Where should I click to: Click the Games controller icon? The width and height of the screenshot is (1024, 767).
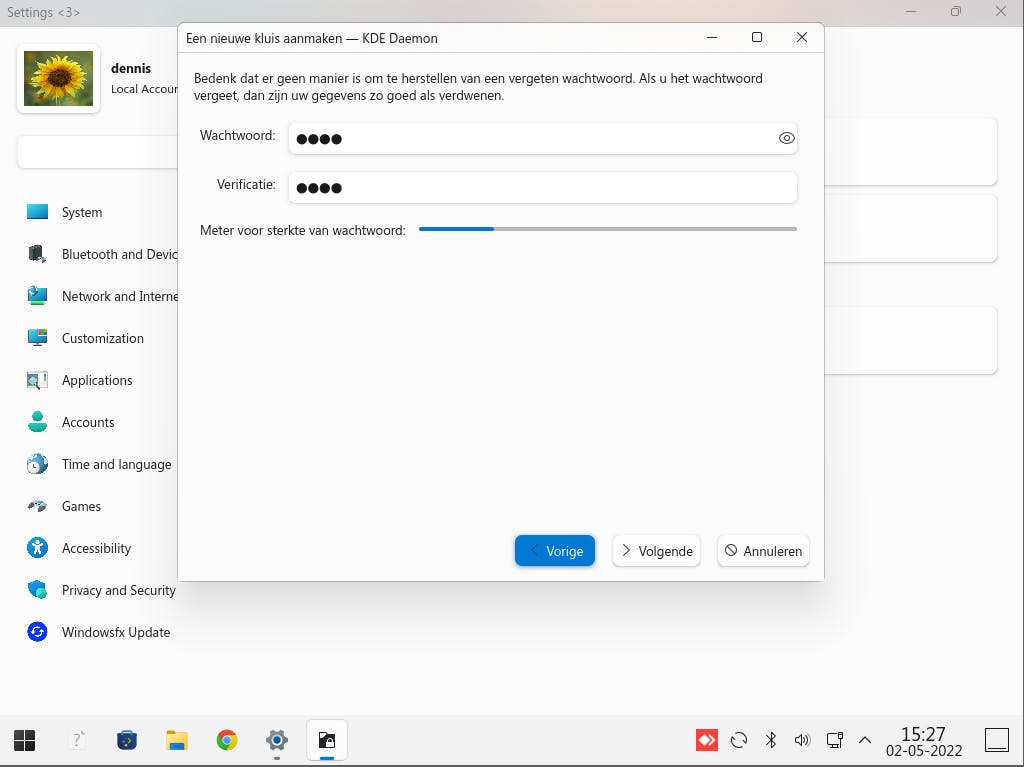tap(37, 506)
